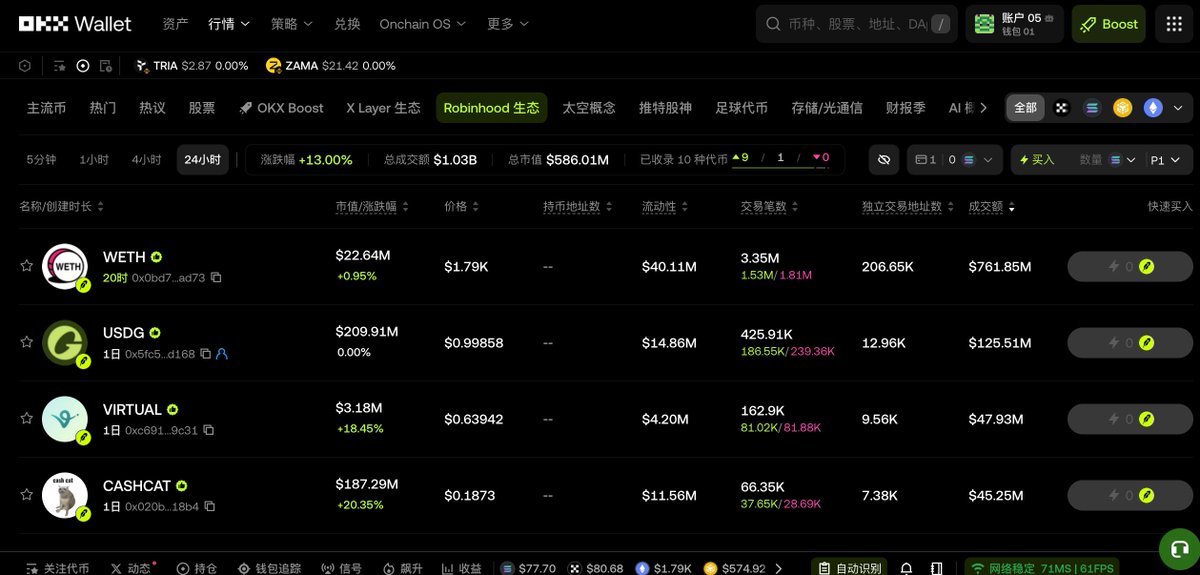The width and height of the screenshot is (1200, 575).
Task: Select the 1小时 timeframe
Action: point(94,160)
